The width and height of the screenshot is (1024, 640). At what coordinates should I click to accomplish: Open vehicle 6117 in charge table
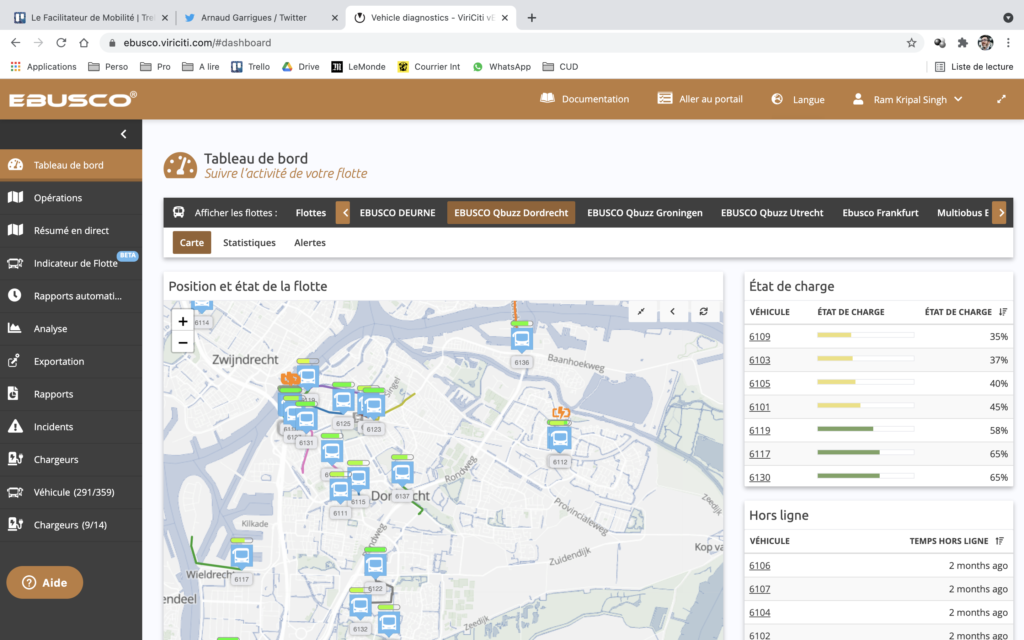tap(760, 454)
